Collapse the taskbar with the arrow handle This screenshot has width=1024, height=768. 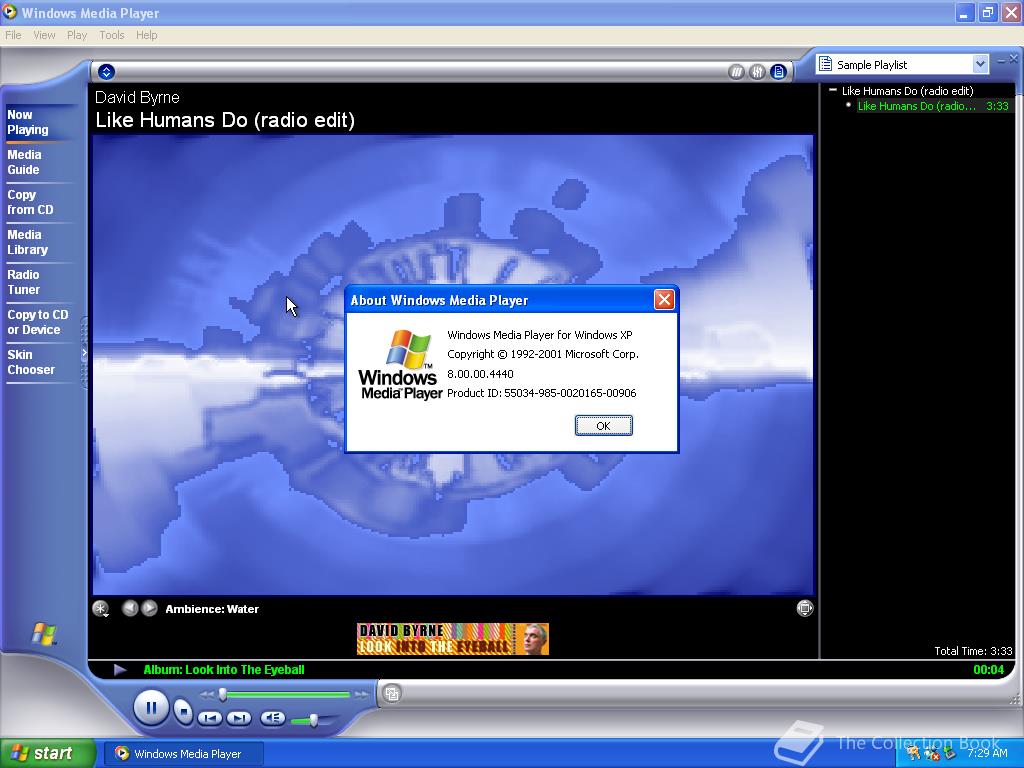[84, 353]
